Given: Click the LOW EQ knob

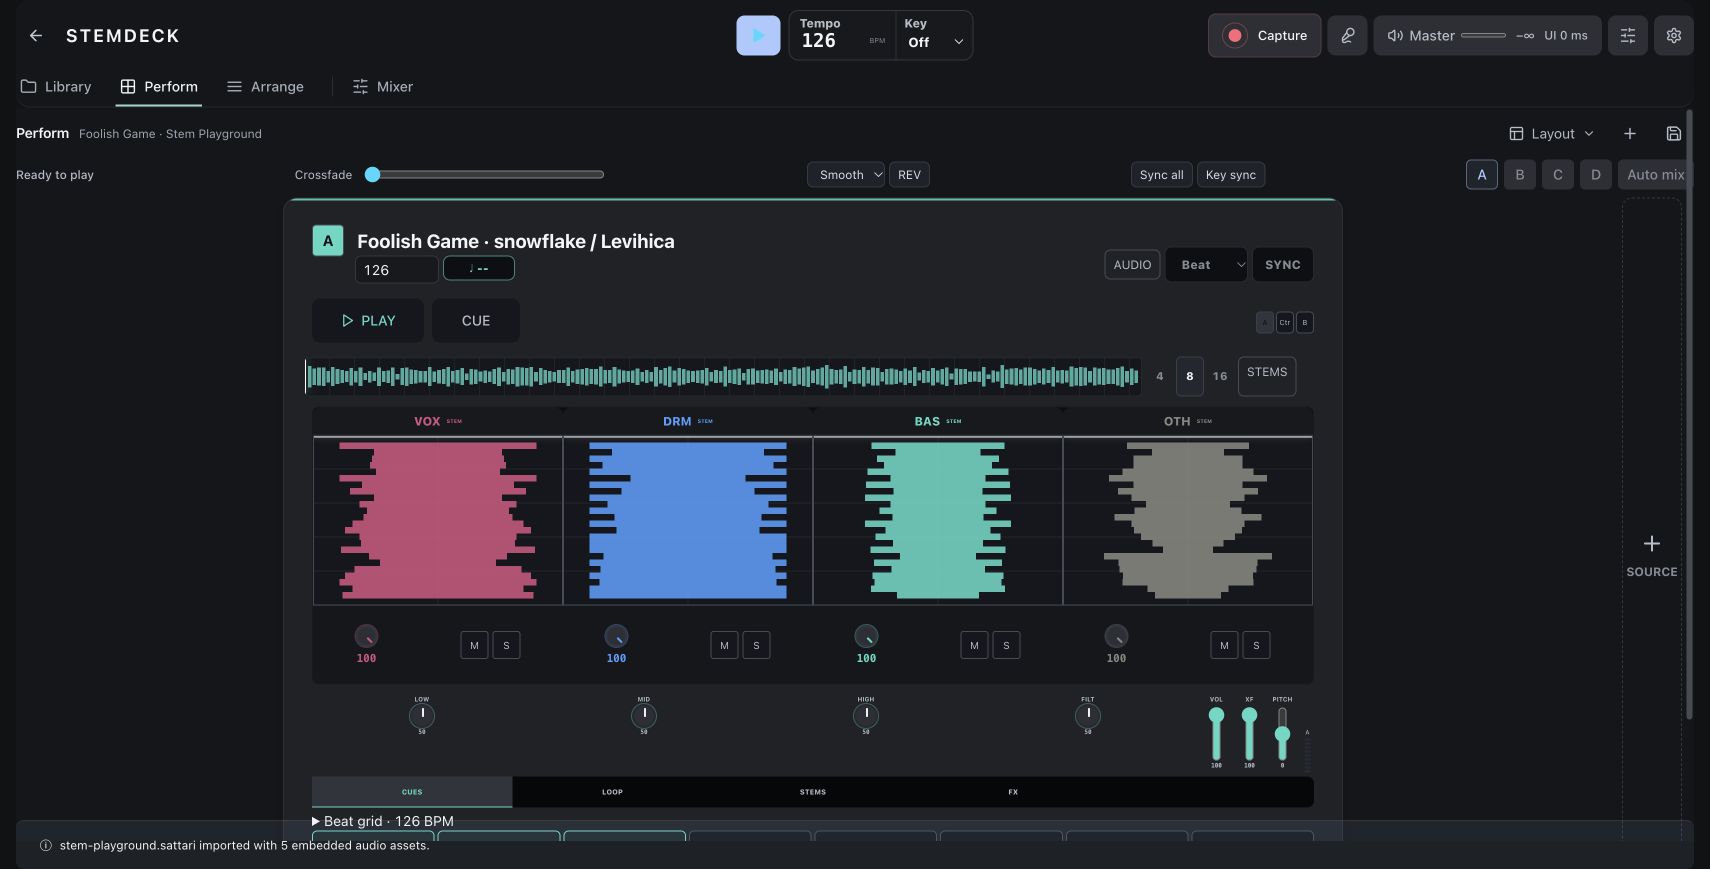Looking at the screenshot, I should point(422,715).
